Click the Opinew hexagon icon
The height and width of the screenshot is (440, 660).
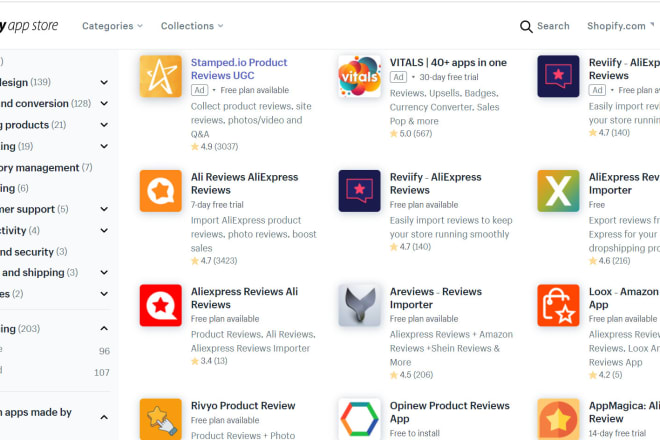coord(359,419)
